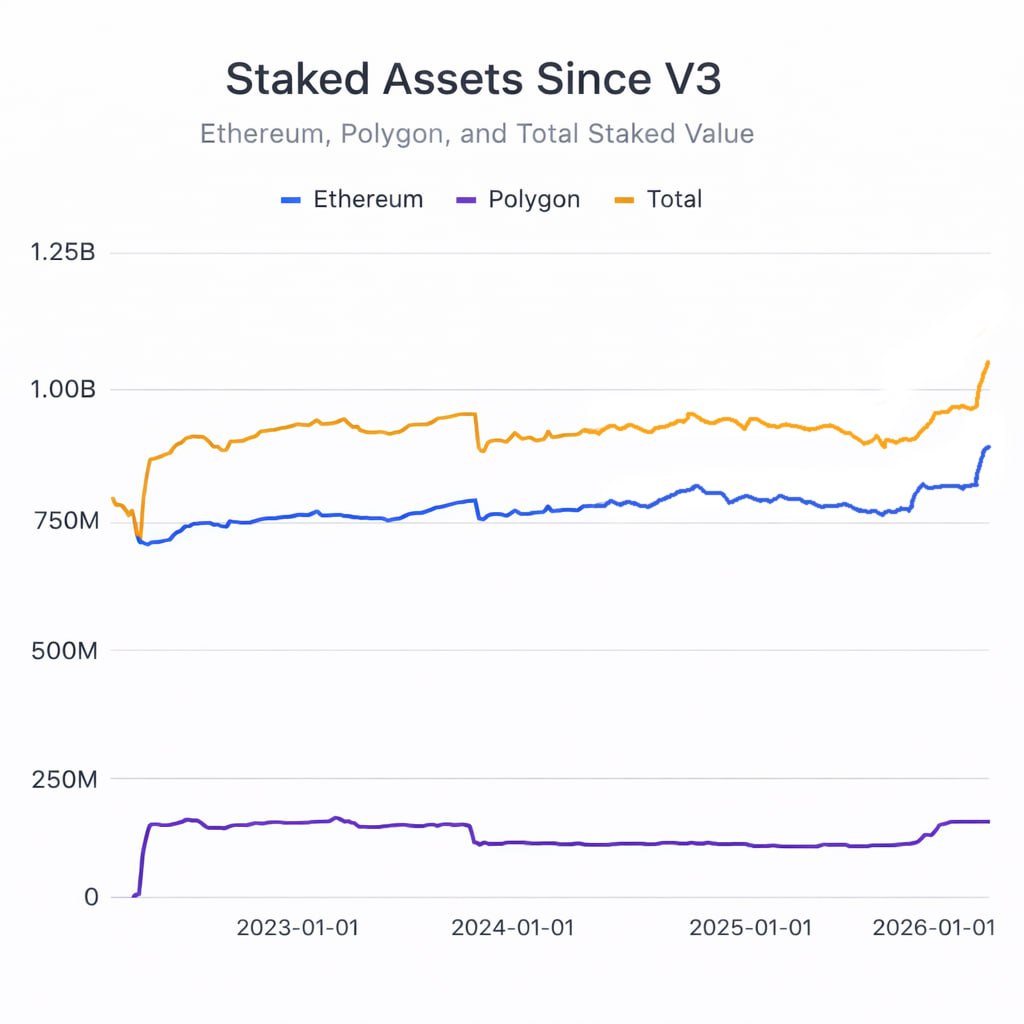Toggle the Ethereum series in the legend
Image resolution: width=1024 pixels, height=1024 pixels.
point(367,199)
